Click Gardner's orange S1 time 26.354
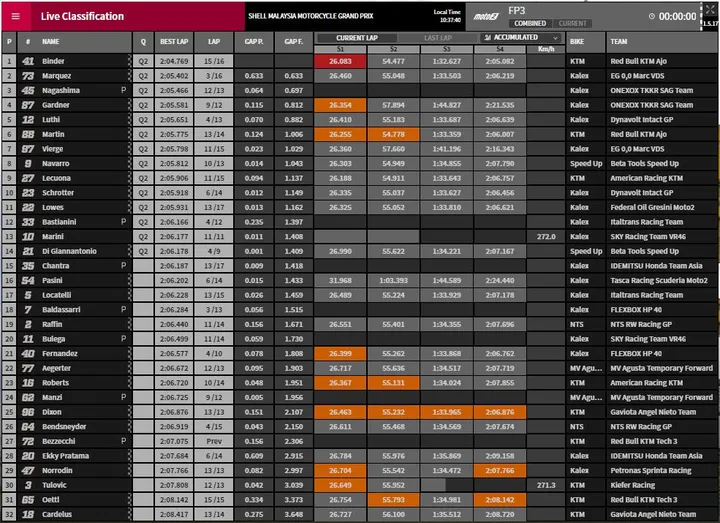 [340, 105]
